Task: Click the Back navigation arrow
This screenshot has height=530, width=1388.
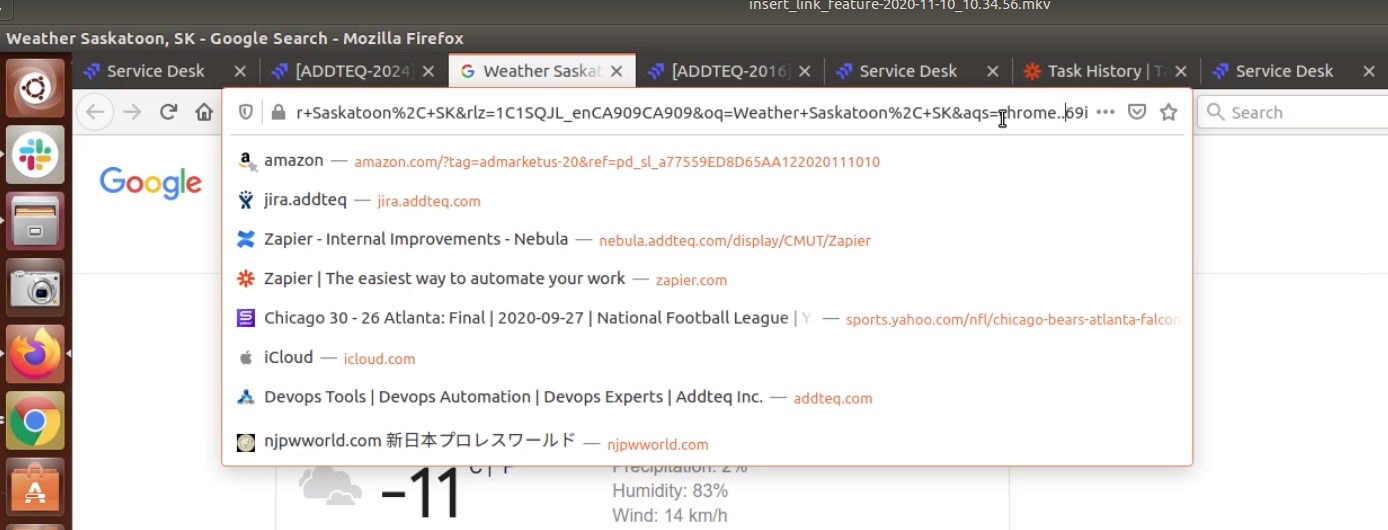Action: point(96,112)
